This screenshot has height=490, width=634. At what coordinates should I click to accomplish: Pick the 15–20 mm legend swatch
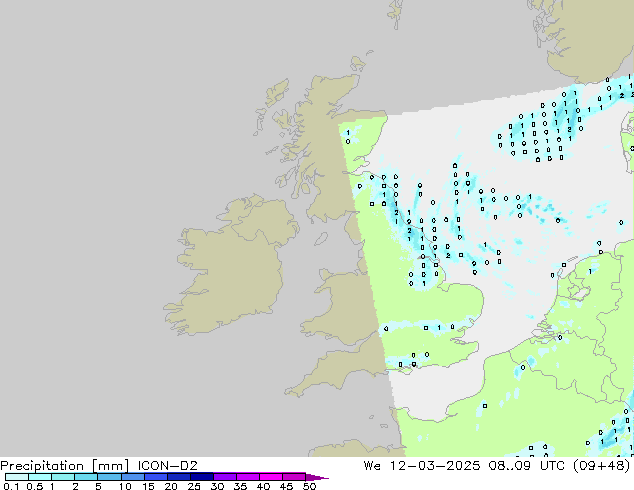pos(156,477)
